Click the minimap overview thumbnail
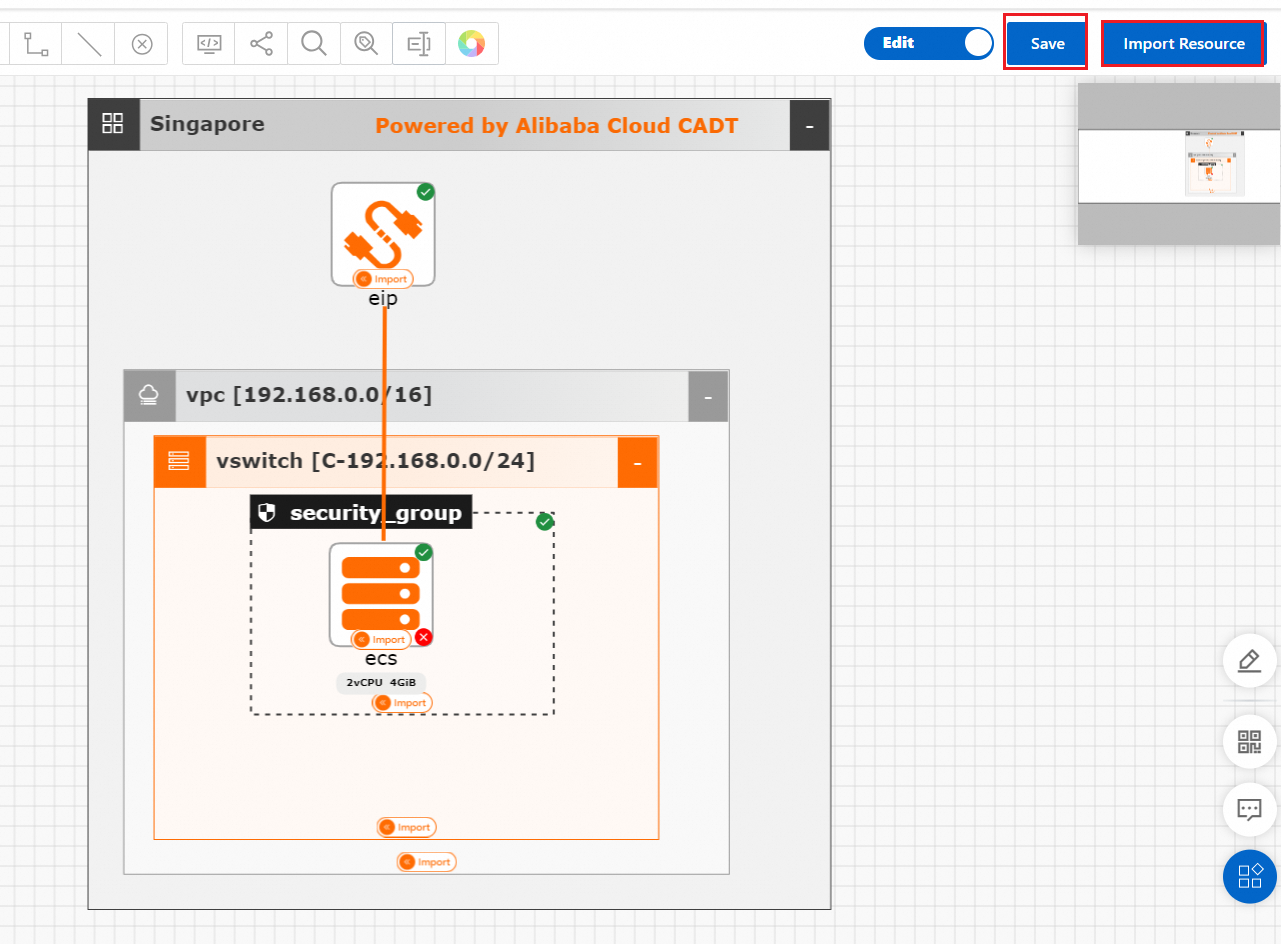The width and height of the screenshot is (1281, 944). [1179, 165]
